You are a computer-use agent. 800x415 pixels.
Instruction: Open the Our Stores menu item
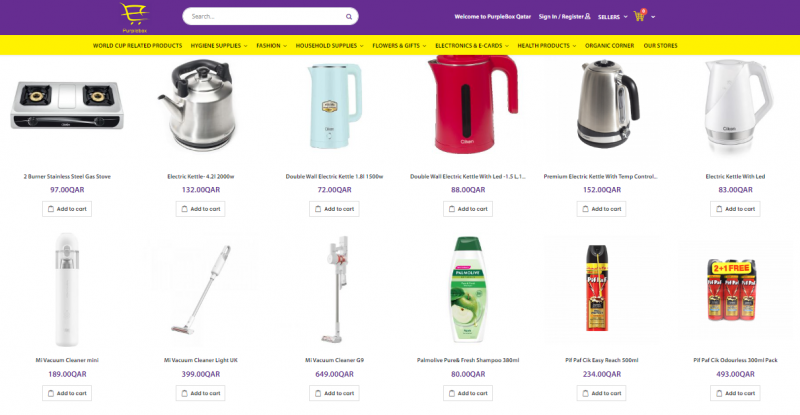[x=661, y=45]
